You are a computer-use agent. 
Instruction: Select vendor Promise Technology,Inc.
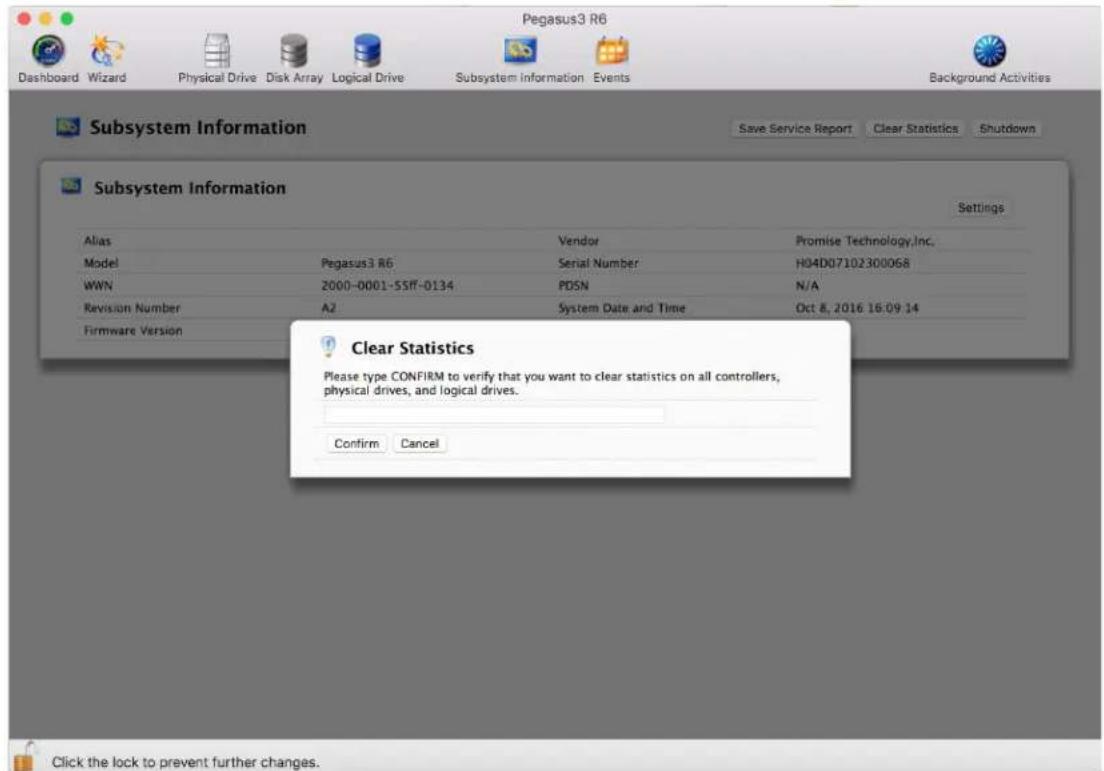click(x=865, y=241)
